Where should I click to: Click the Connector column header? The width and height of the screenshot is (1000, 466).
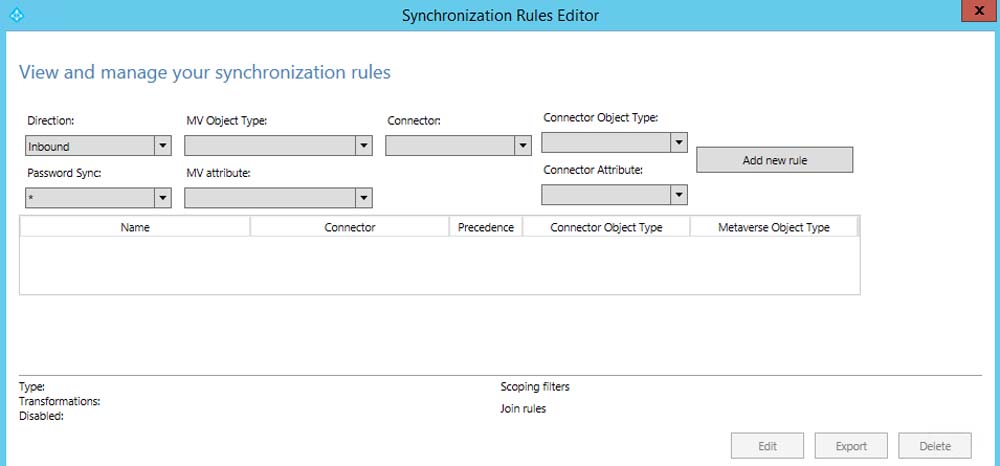(350, 227)
